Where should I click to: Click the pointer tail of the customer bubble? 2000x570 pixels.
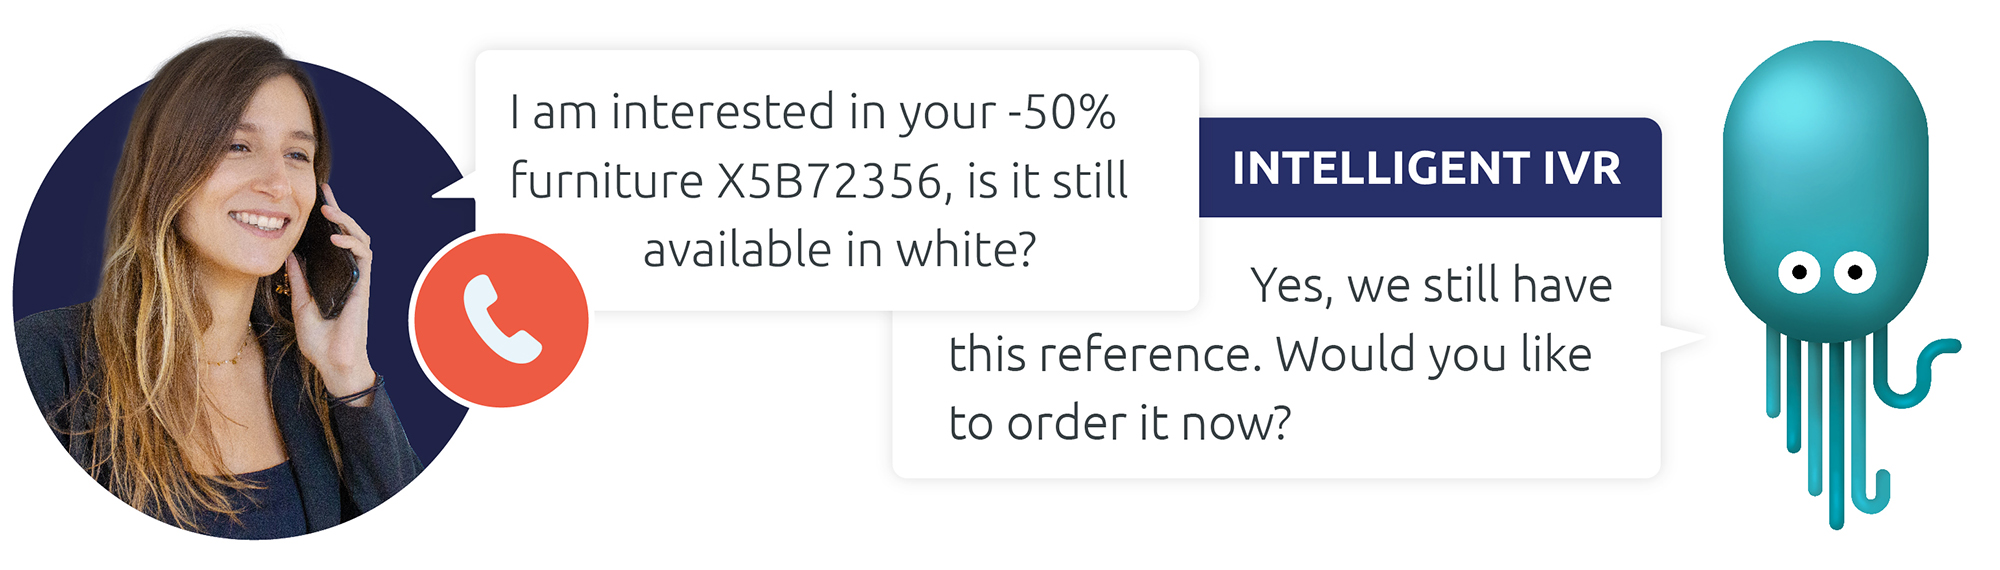[x=455, y=189]
